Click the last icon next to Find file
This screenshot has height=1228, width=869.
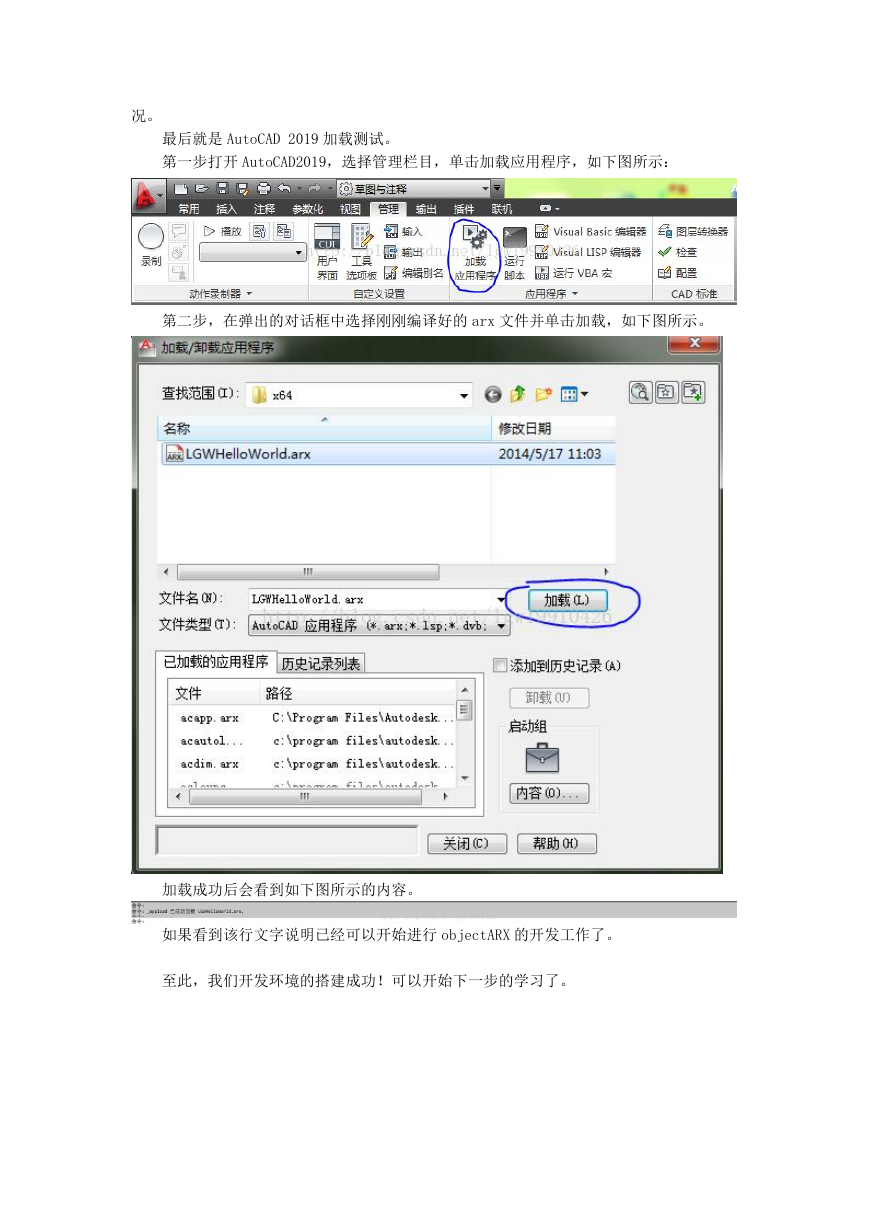point(693,392)
